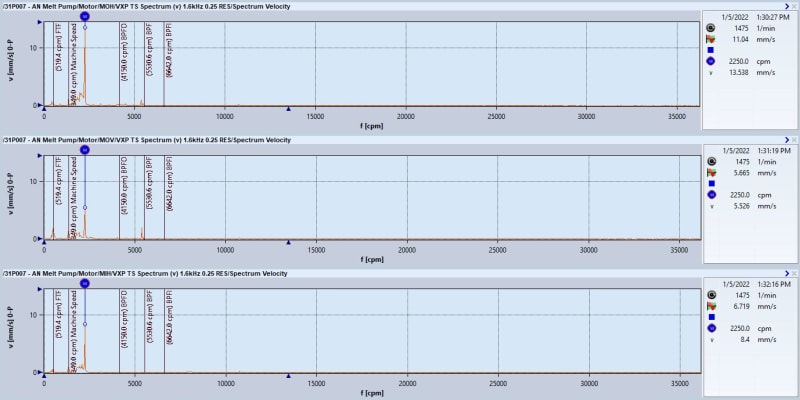800x400 pixels.
Task: Expand the MOH spectrum info panel chevron
Action: point(787,6)
